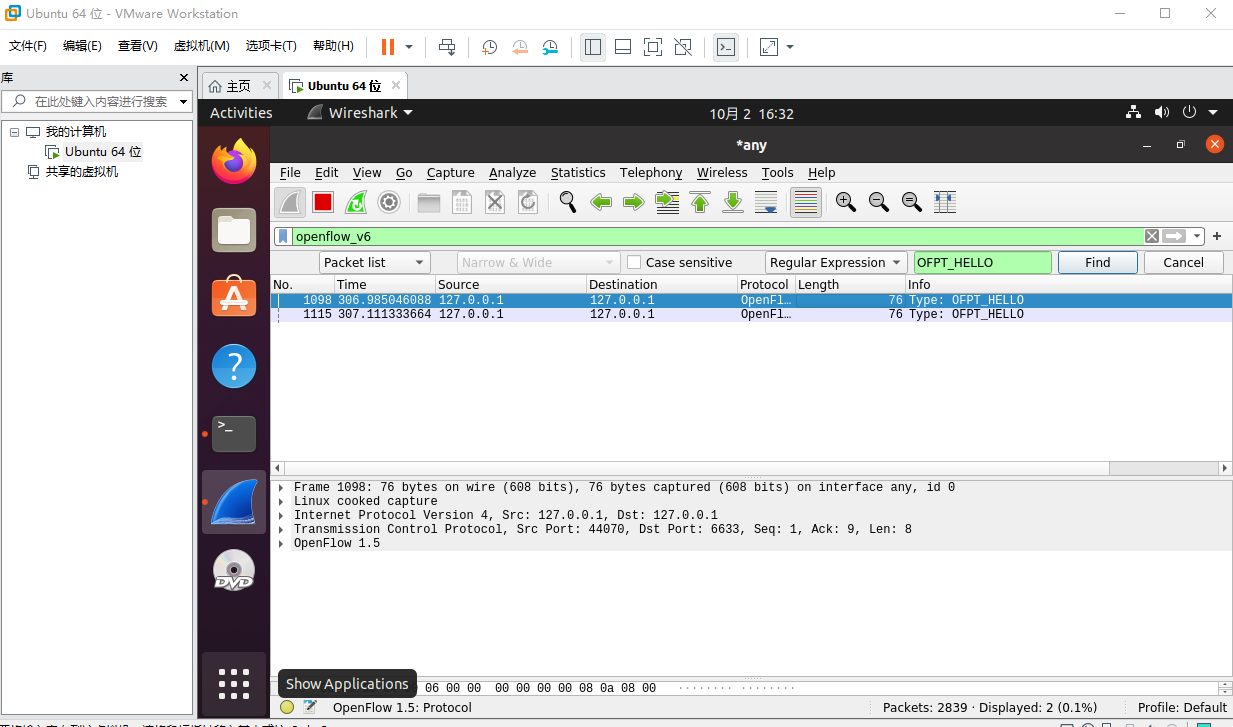This screenshot has width=1233, height=727.
Task: Jump to the last packet
Action: (x=733, y=202)
